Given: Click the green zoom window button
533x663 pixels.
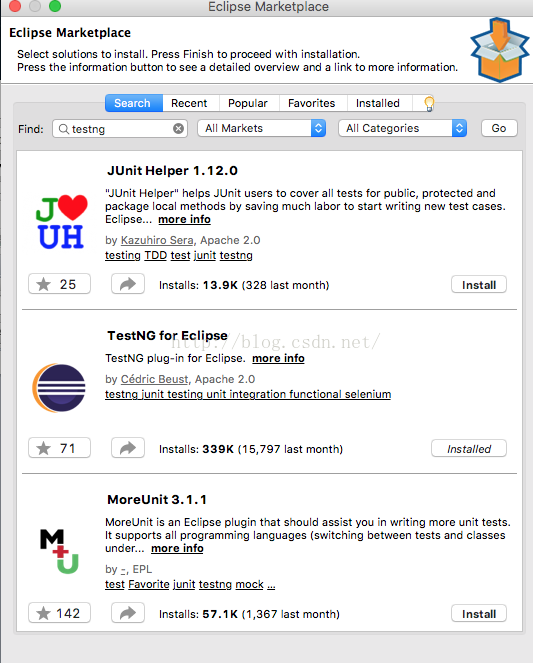Looking at the screenshot, I should pyautogui.click(x=55, y=6).
